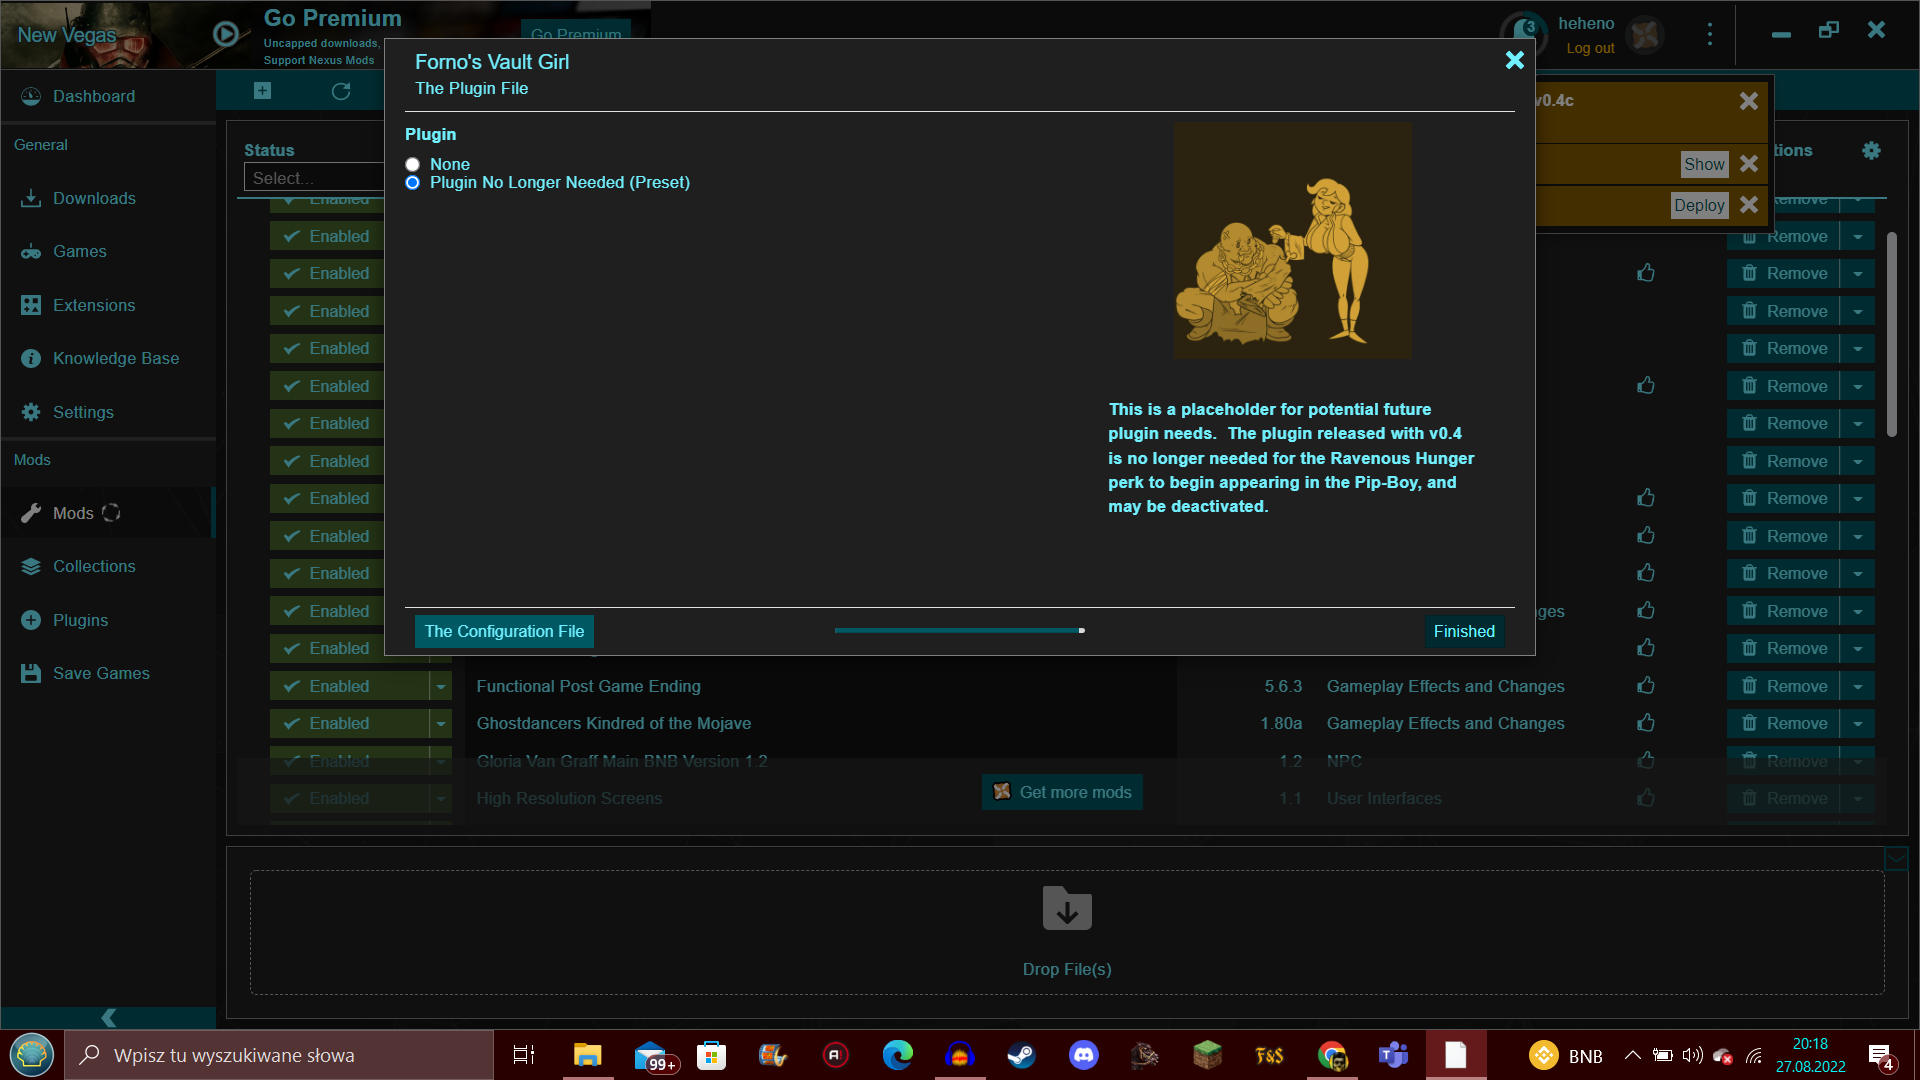Open the three-dot more options menu

[x=1710, y=35]
